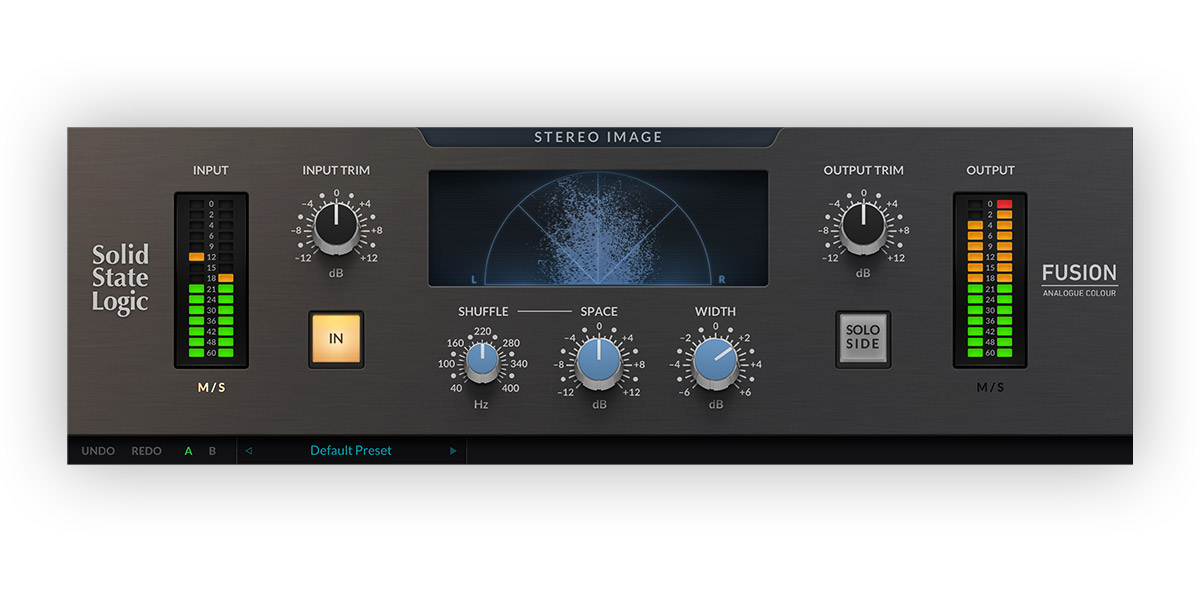Click the OUTPUT TRIM knob

tap(862, 228)
